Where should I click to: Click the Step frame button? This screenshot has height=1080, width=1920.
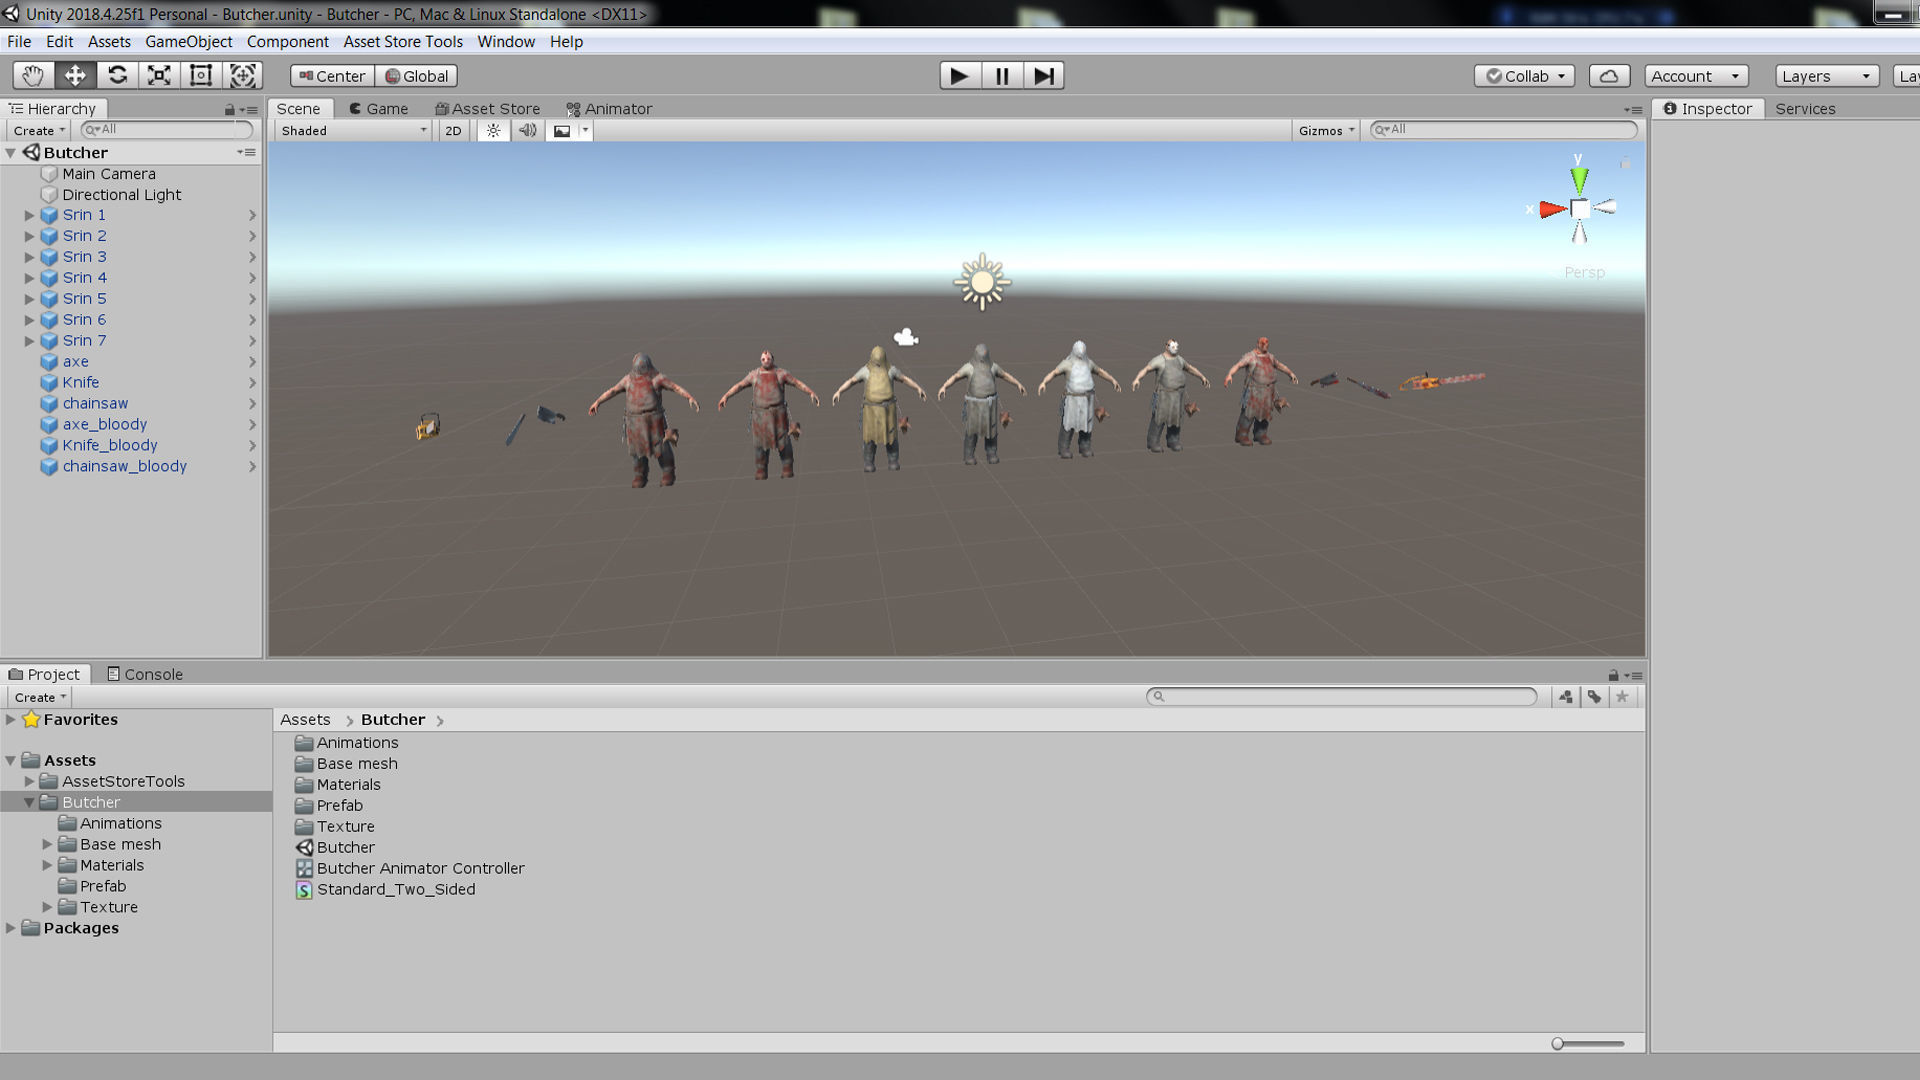[x=1043, y=76]
